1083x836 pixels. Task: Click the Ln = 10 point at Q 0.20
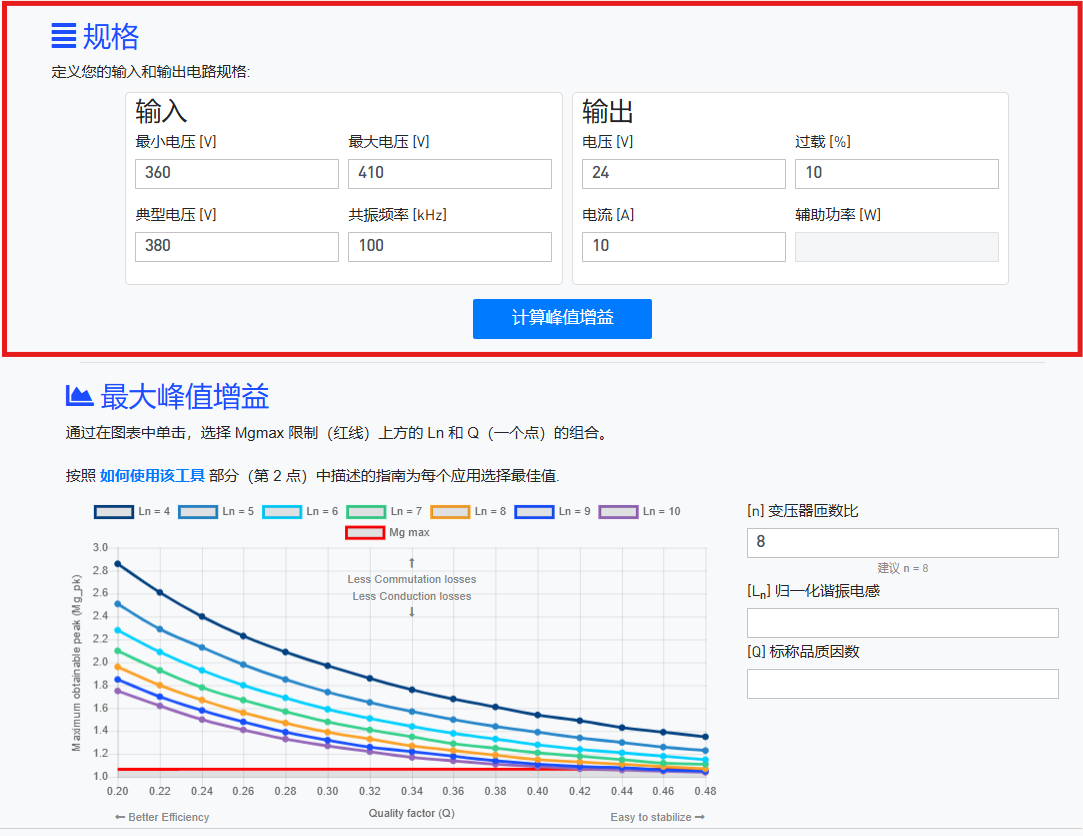(x=117, y=690)
